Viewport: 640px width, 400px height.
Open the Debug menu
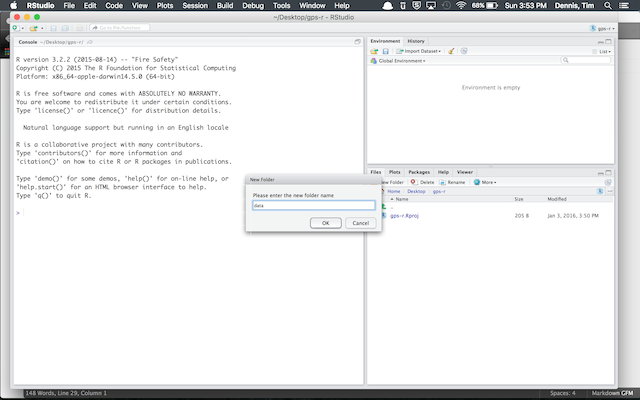pyautogui.click(x=253, y=5)
